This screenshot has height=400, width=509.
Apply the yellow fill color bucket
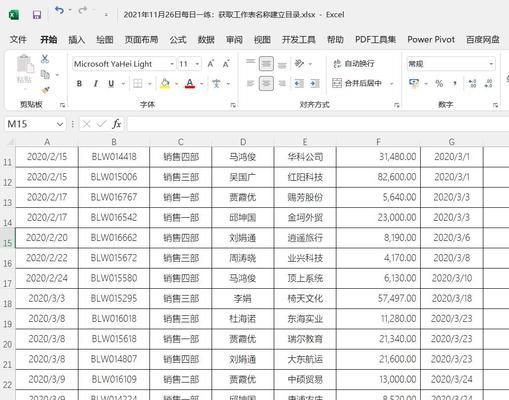[x=165, y=83]
